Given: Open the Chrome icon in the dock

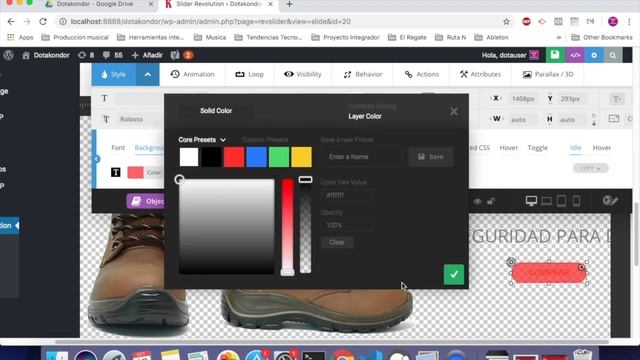Looking at the screenshot, I should (x=342, y=356).
